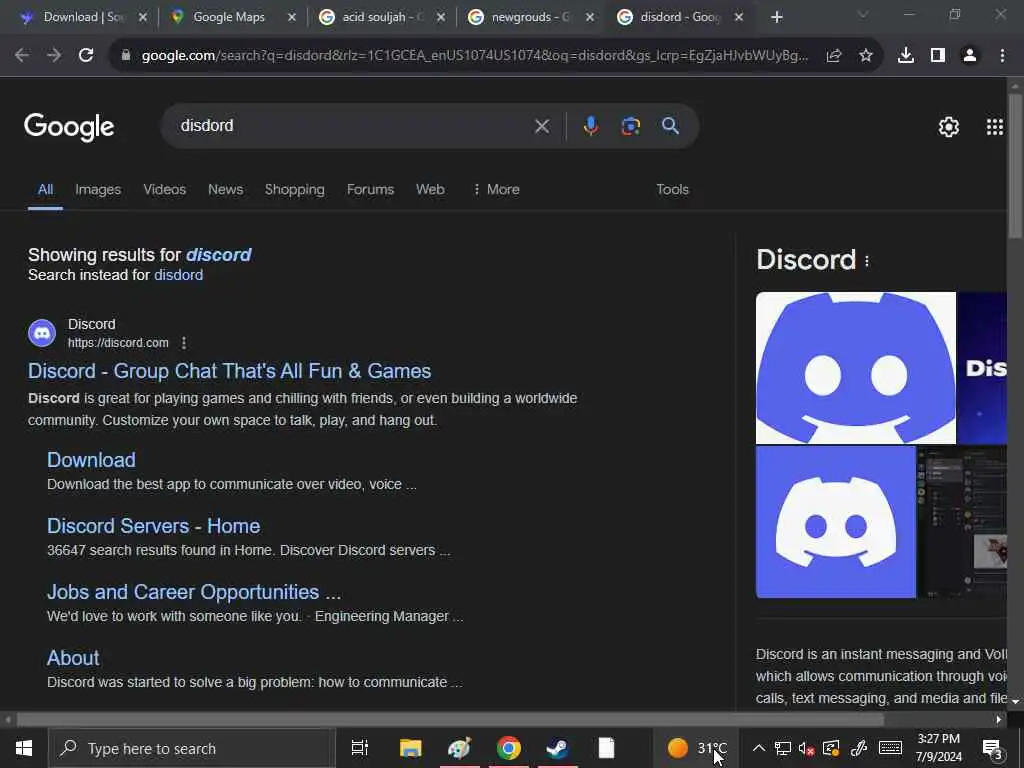Click the white Discord logo on blue thumbnail

coord(836,522)
